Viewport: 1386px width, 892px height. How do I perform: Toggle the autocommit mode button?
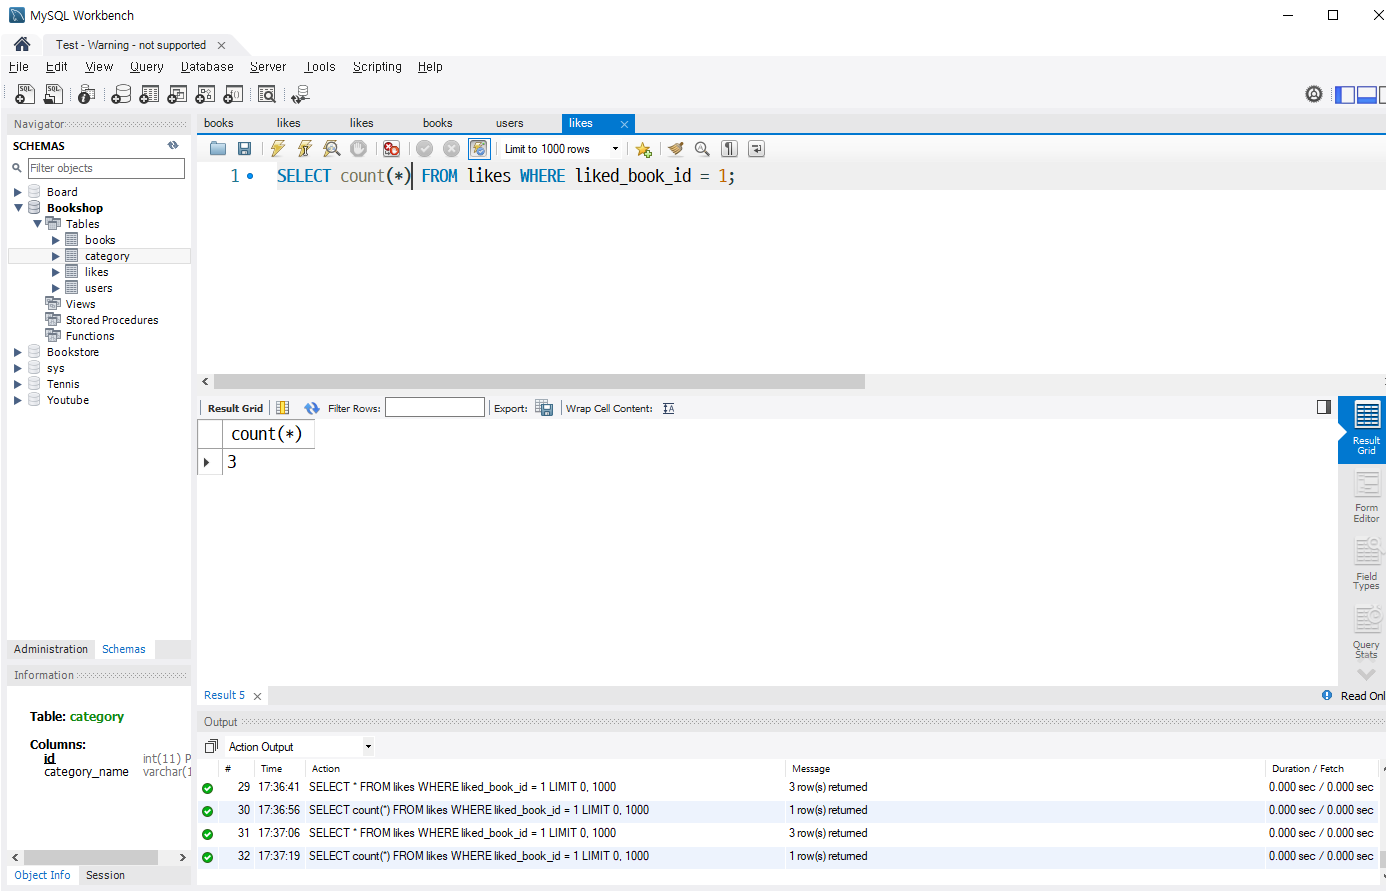(479, 149)
